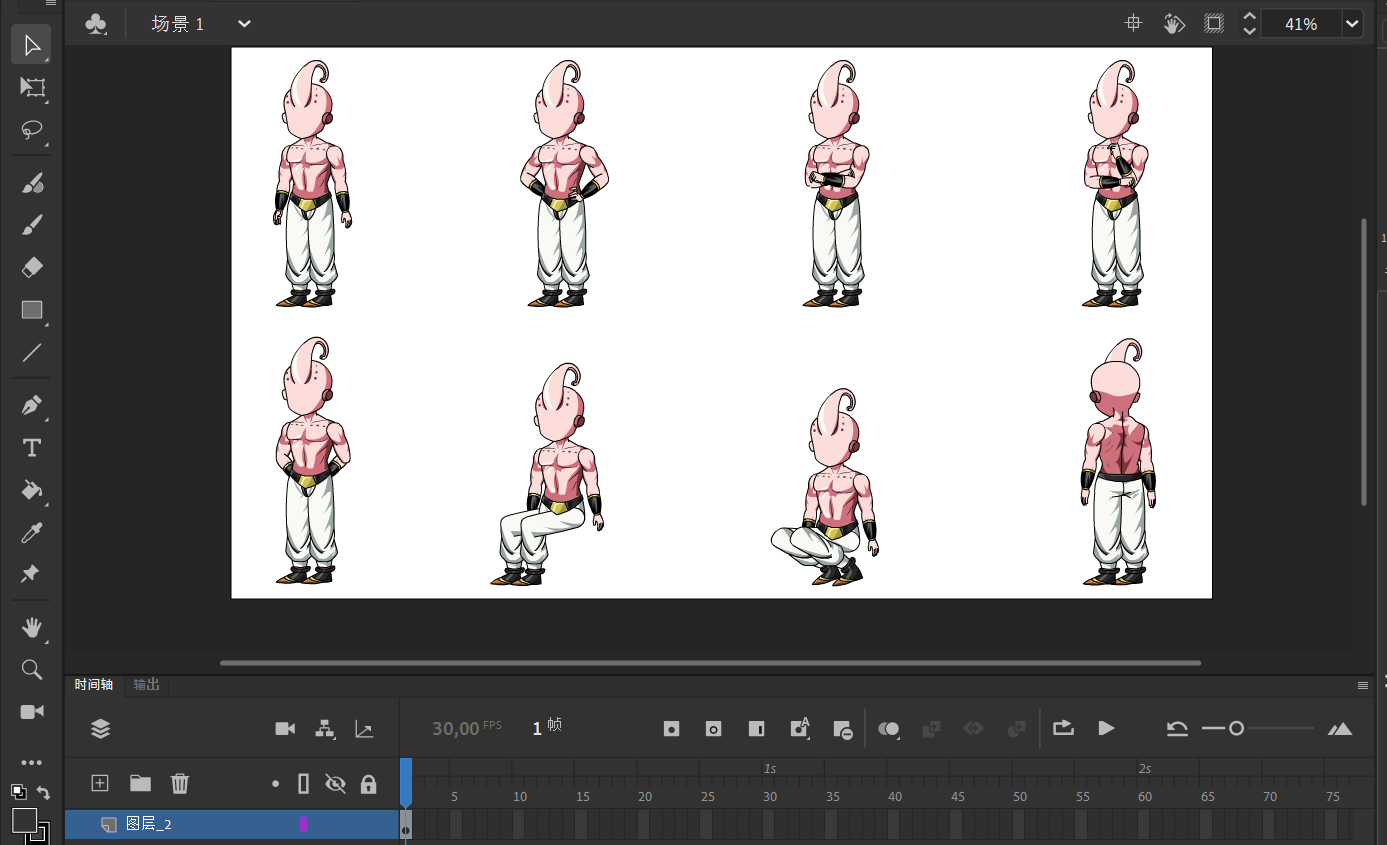The width and height of the screenshot is (1387, 845).
Task: Click 图层_2 purple outline color swatch
Action: point(304,825)
